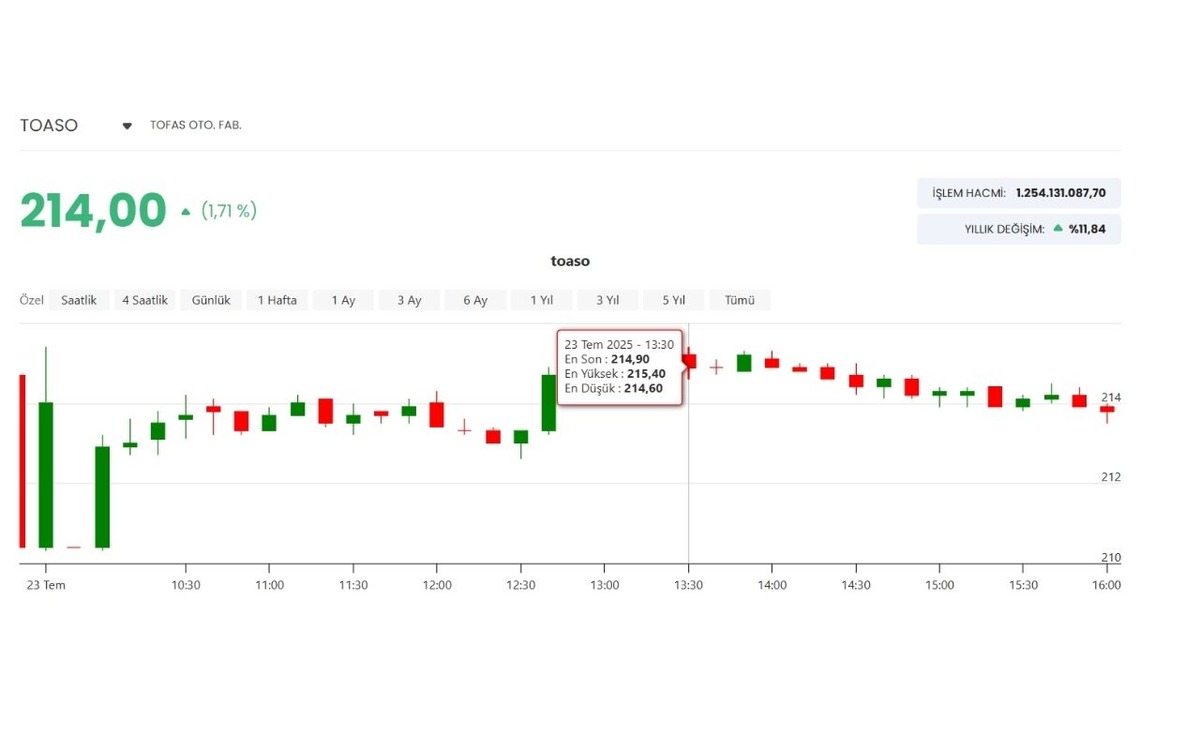This screenshot has height=750, width=1200.
Task: Click the 214,00 price value
Action: 93,211
